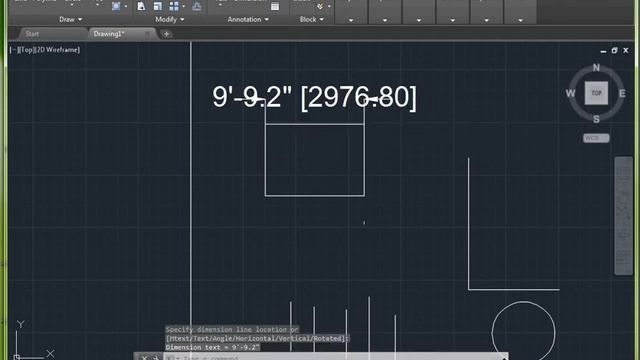Close the Drawing1* file tab

pos(147,34)
